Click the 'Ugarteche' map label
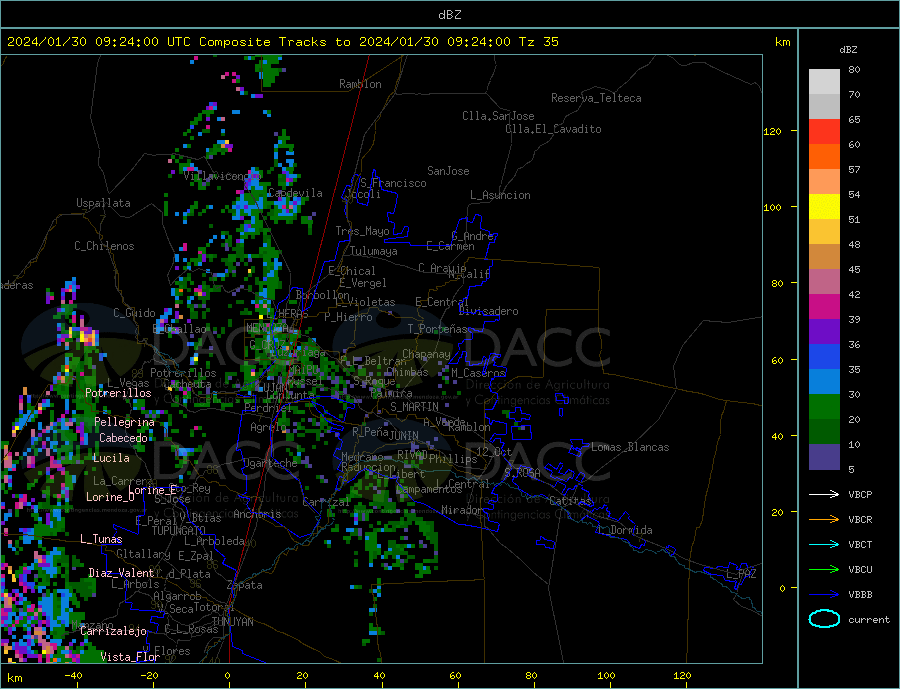The width and height of the screenshot is (900, 689). click(x=270, y=463)
